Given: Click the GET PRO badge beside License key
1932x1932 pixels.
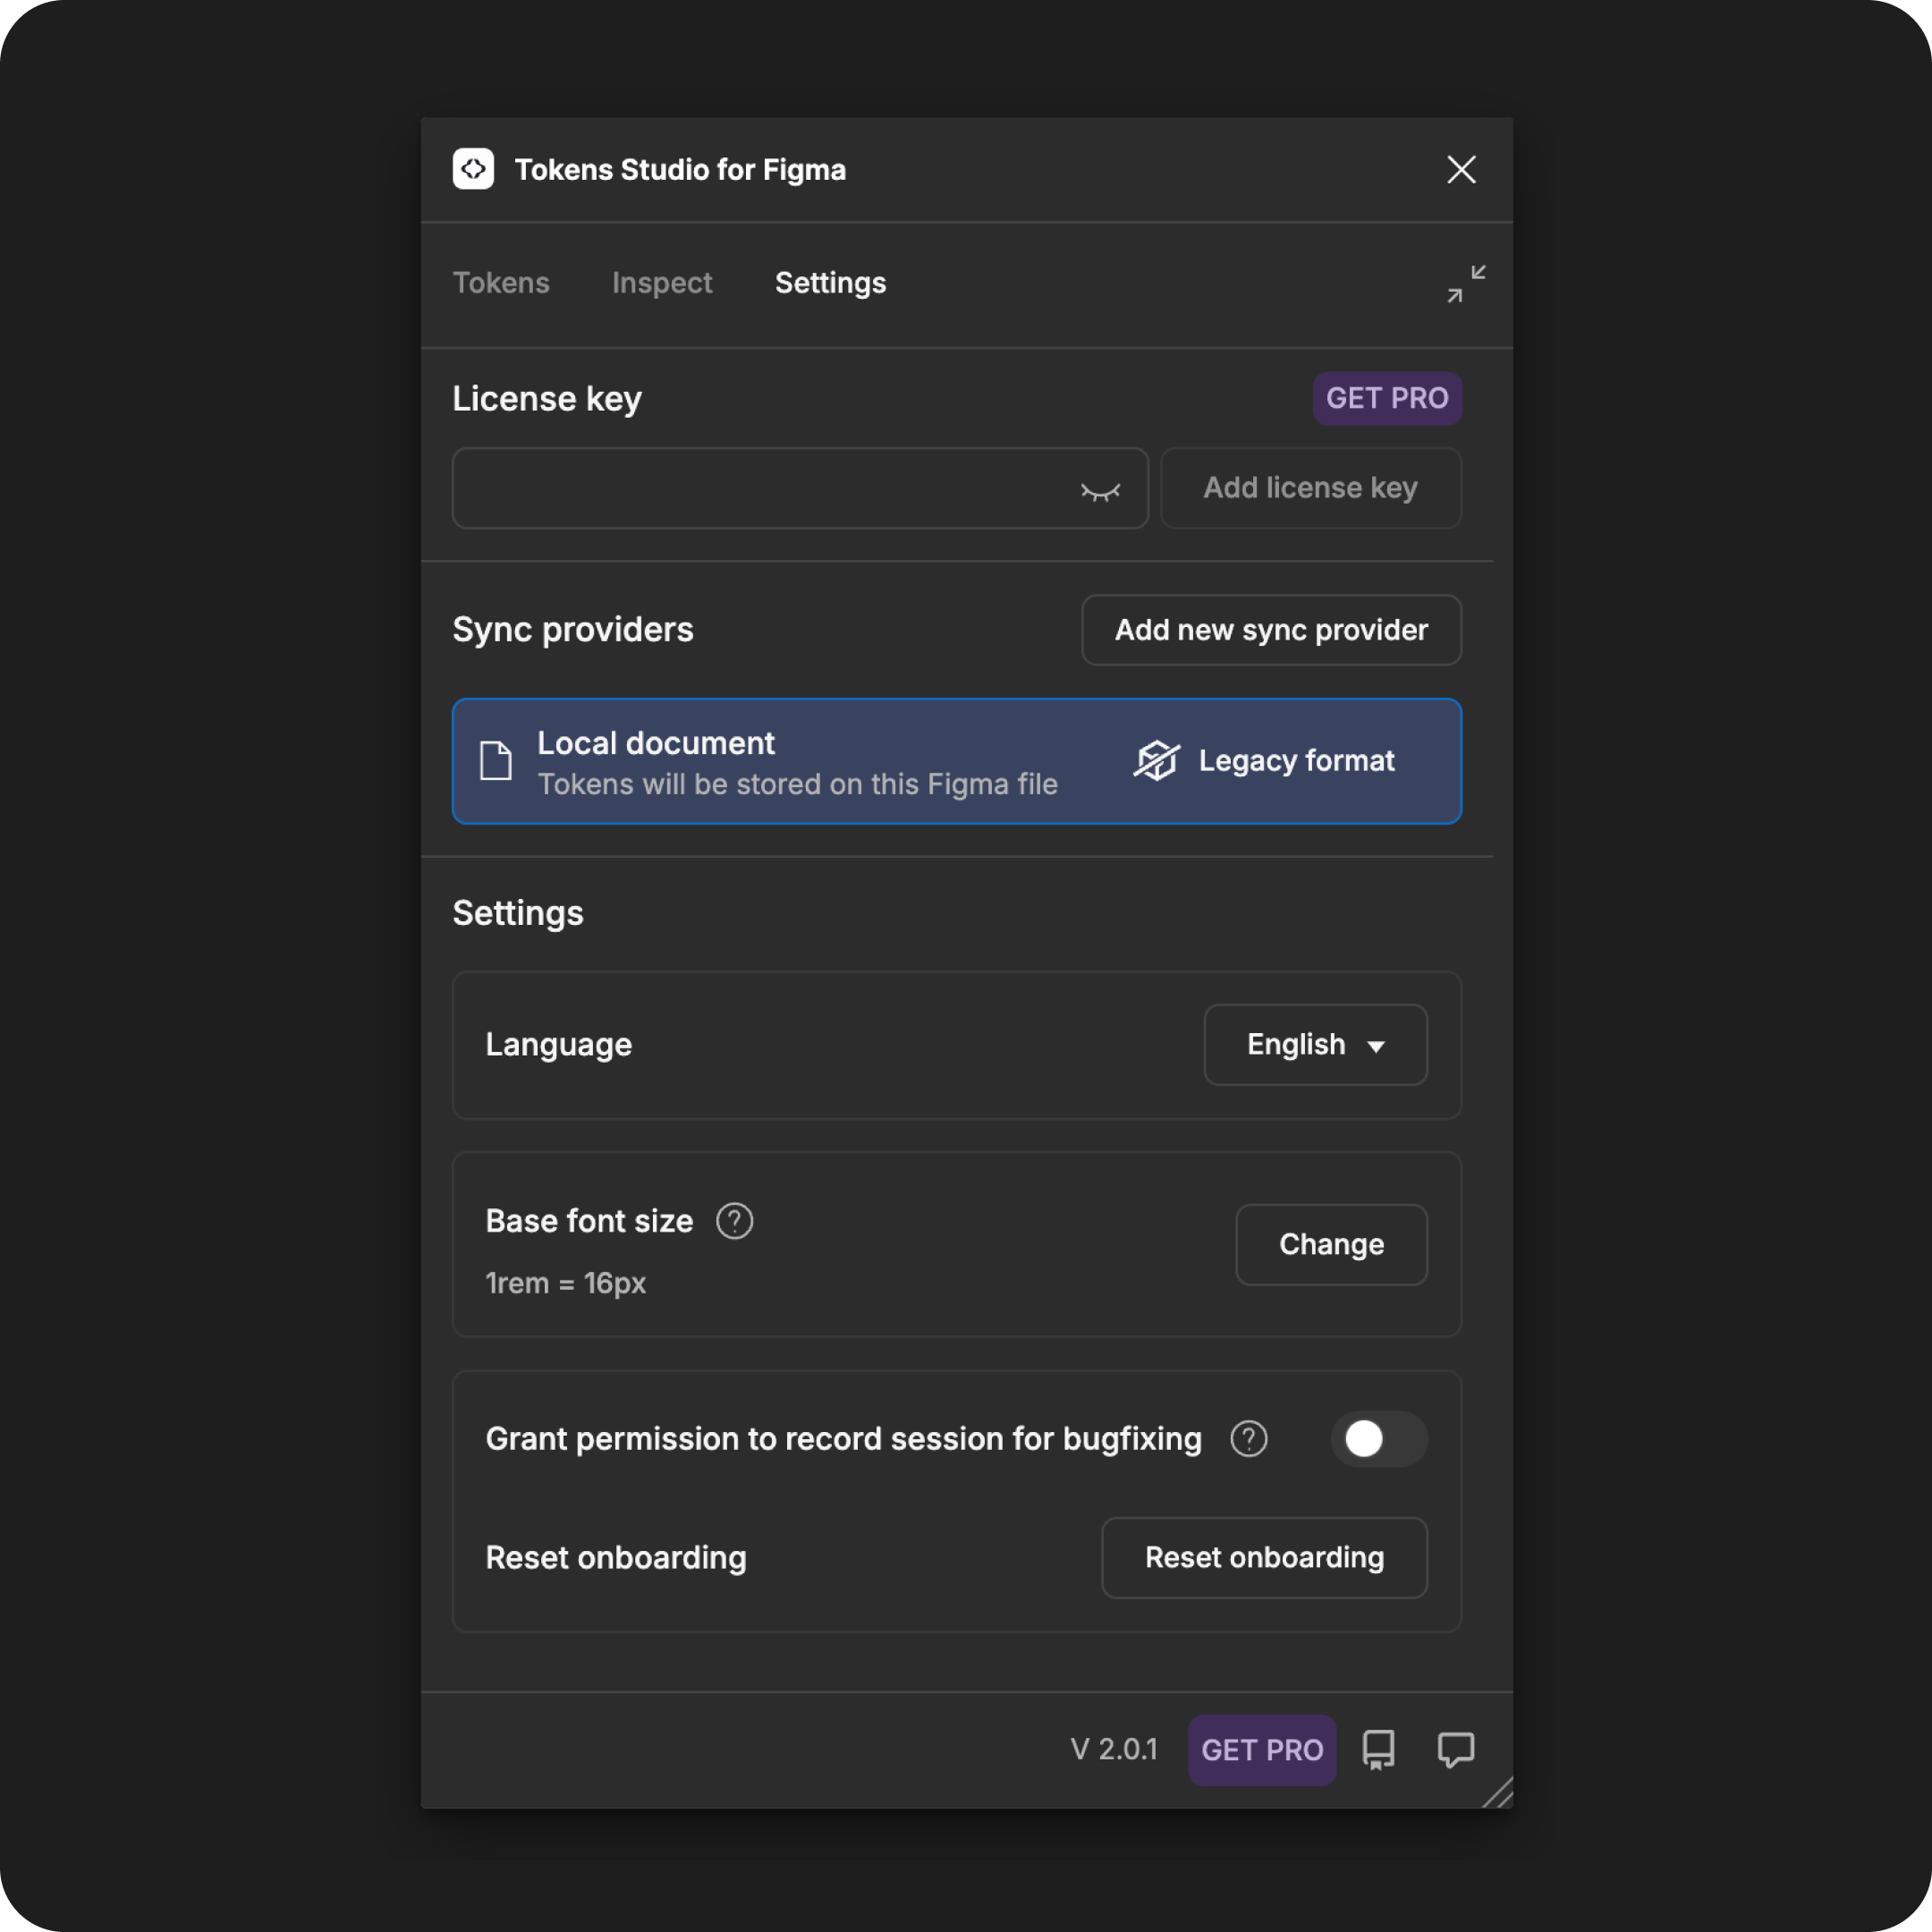Looking at the screenshot, I should tap(1388, 399).
